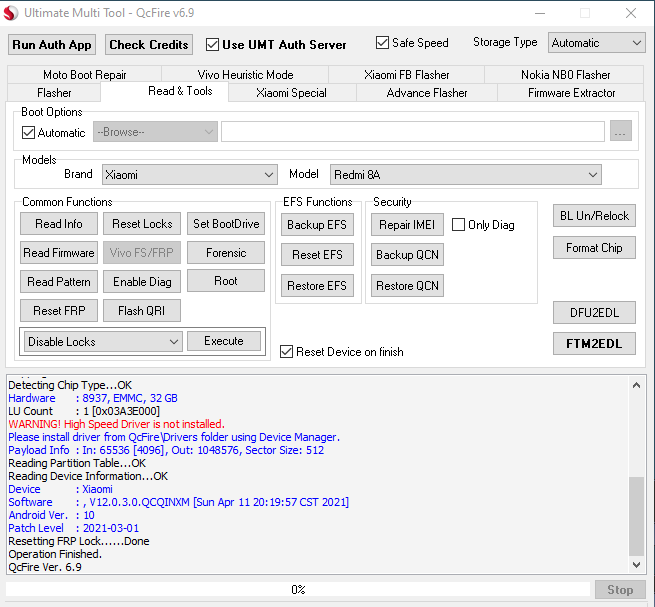This screenshot has height=607, width=655.
Task: Open the Firmware Extractor tab
Action: (x=571, y=93)
